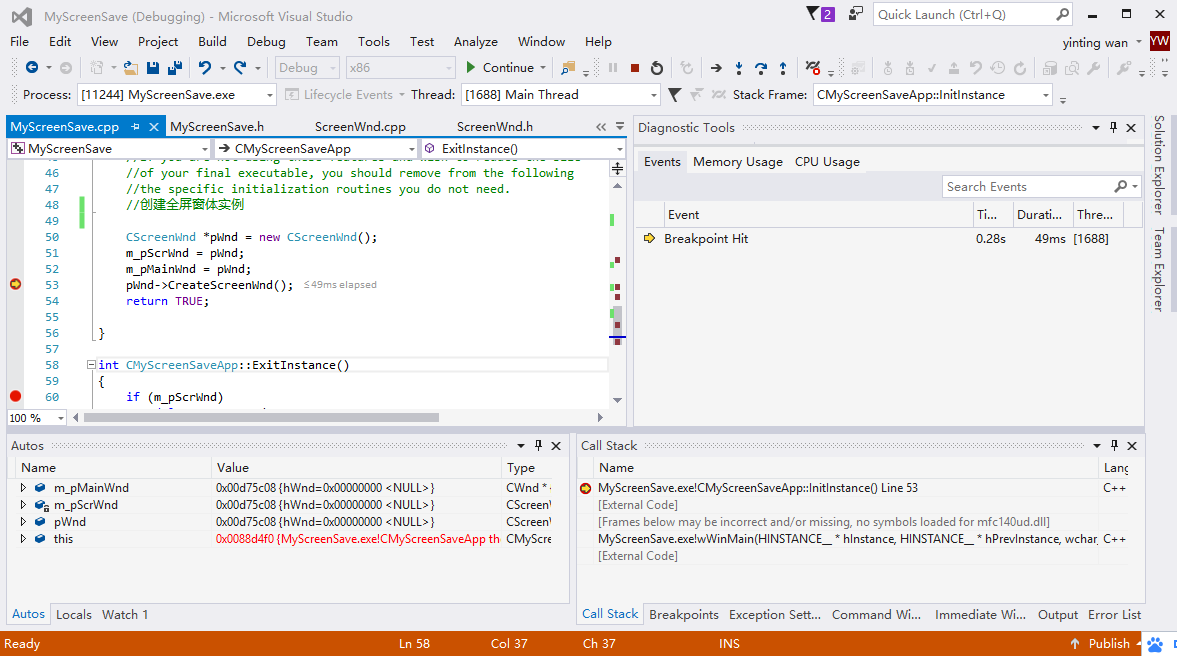Click the Open File folder icon

tap(131, 68)
